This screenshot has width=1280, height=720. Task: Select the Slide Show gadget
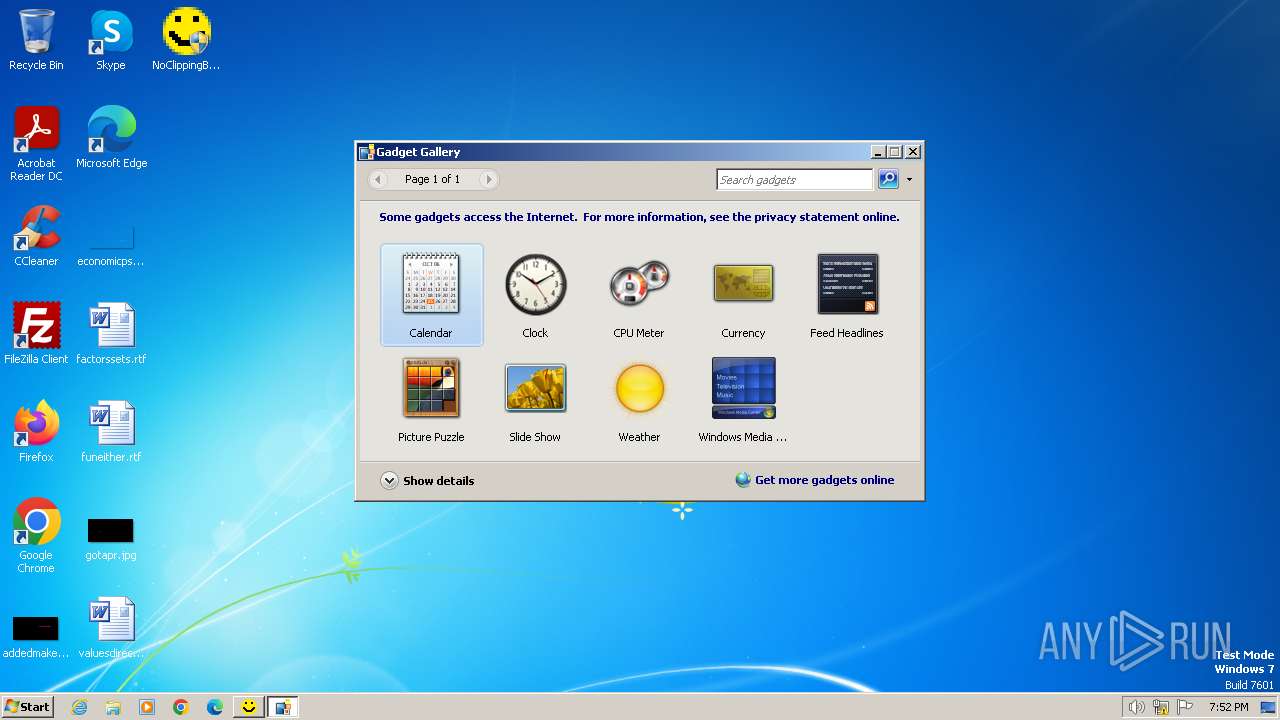click(535, 399)
